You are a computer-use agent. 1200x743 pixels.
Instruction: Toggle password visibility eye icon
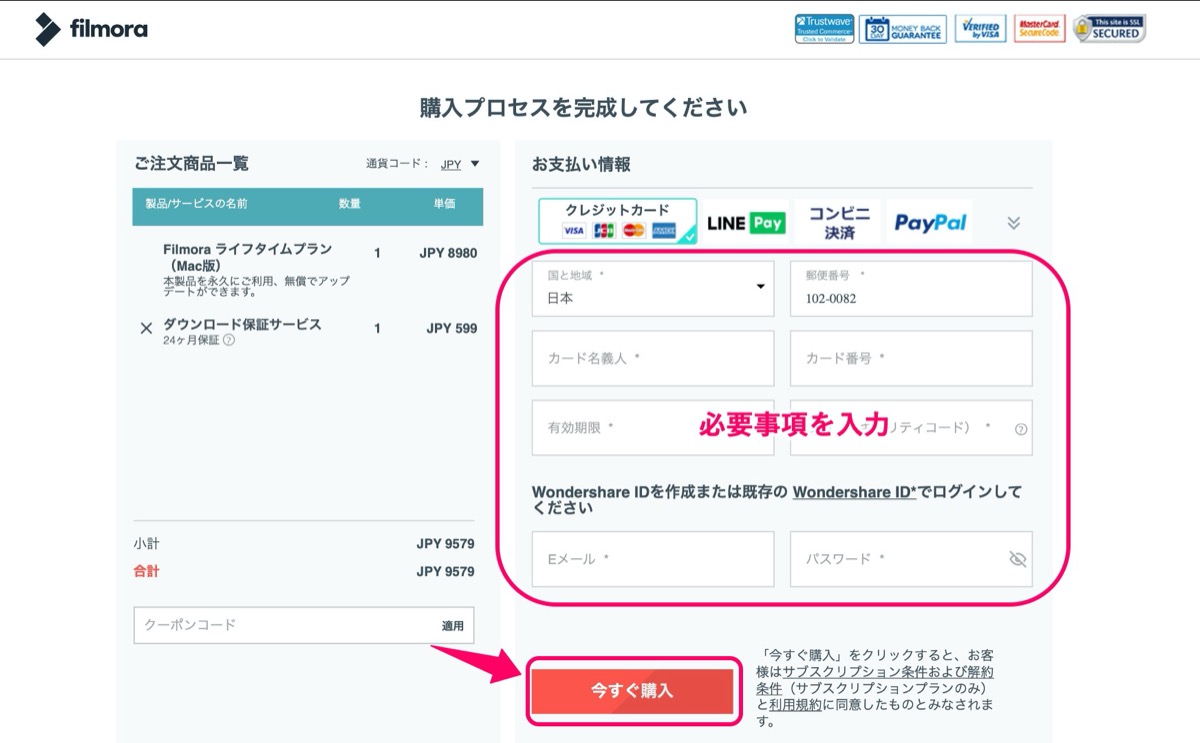(x=1018, y=559)
